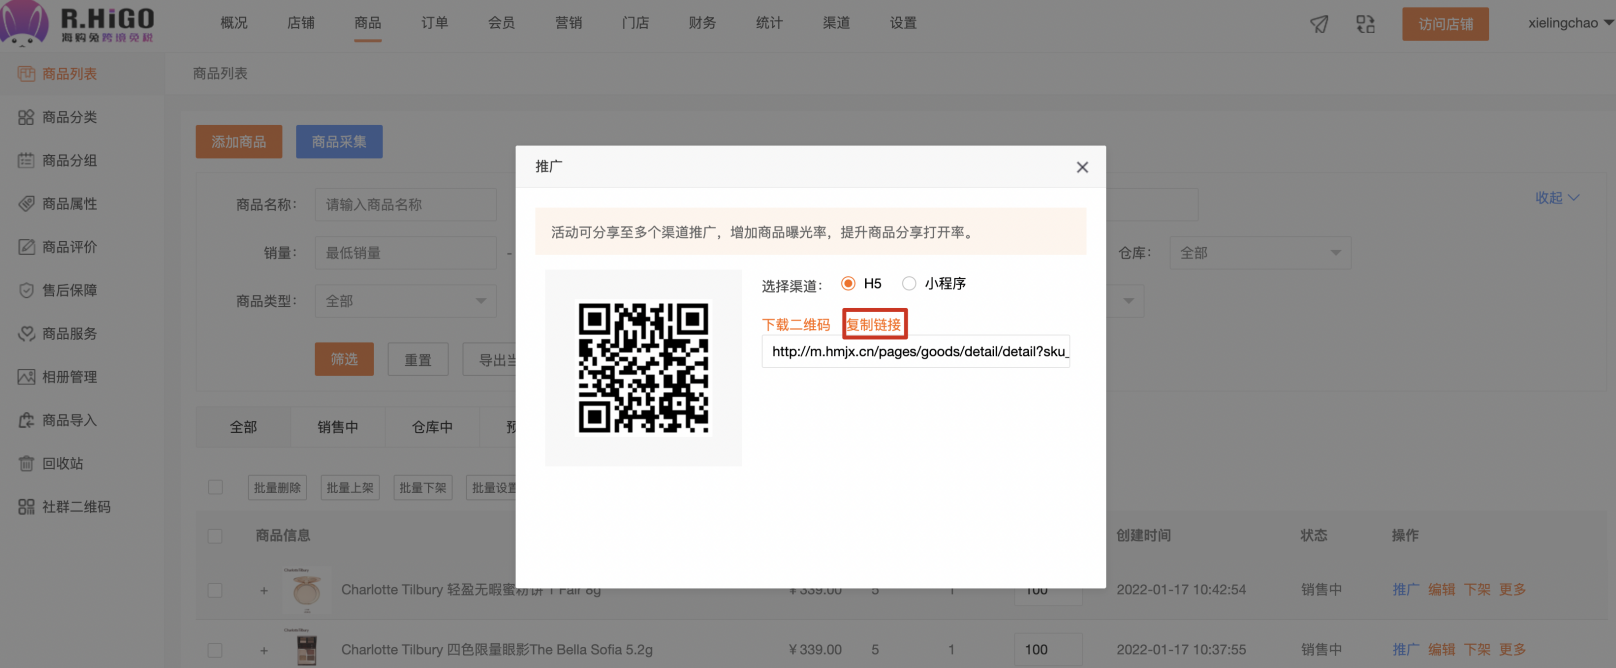1616x668 pixels.
Task: Click the 回收站 trash icon
Action: (26, 464)
